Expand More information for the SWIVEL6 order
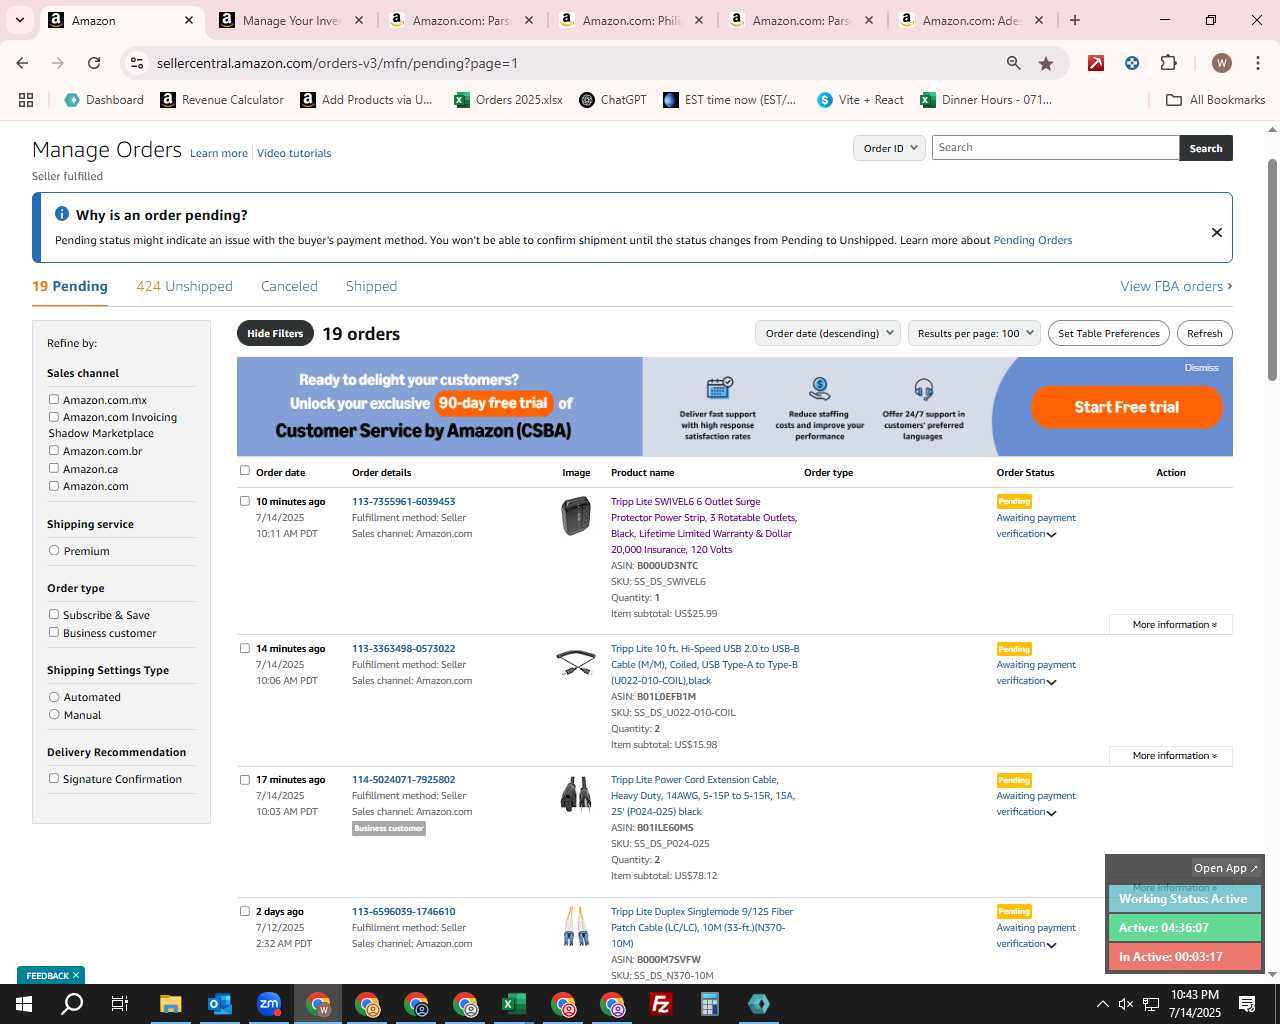The width and height of the screenshot is (1280, 1024). click(1170, 624)
